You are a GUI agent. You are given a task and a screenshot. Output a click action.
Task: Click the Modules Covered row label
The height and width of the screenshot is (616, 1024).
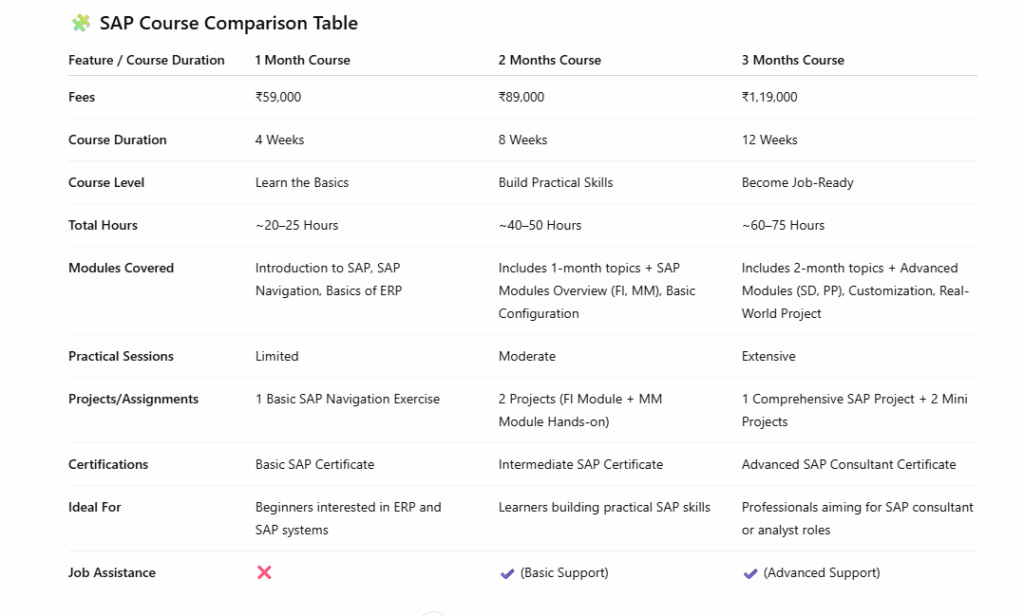[x=121, y=268]
